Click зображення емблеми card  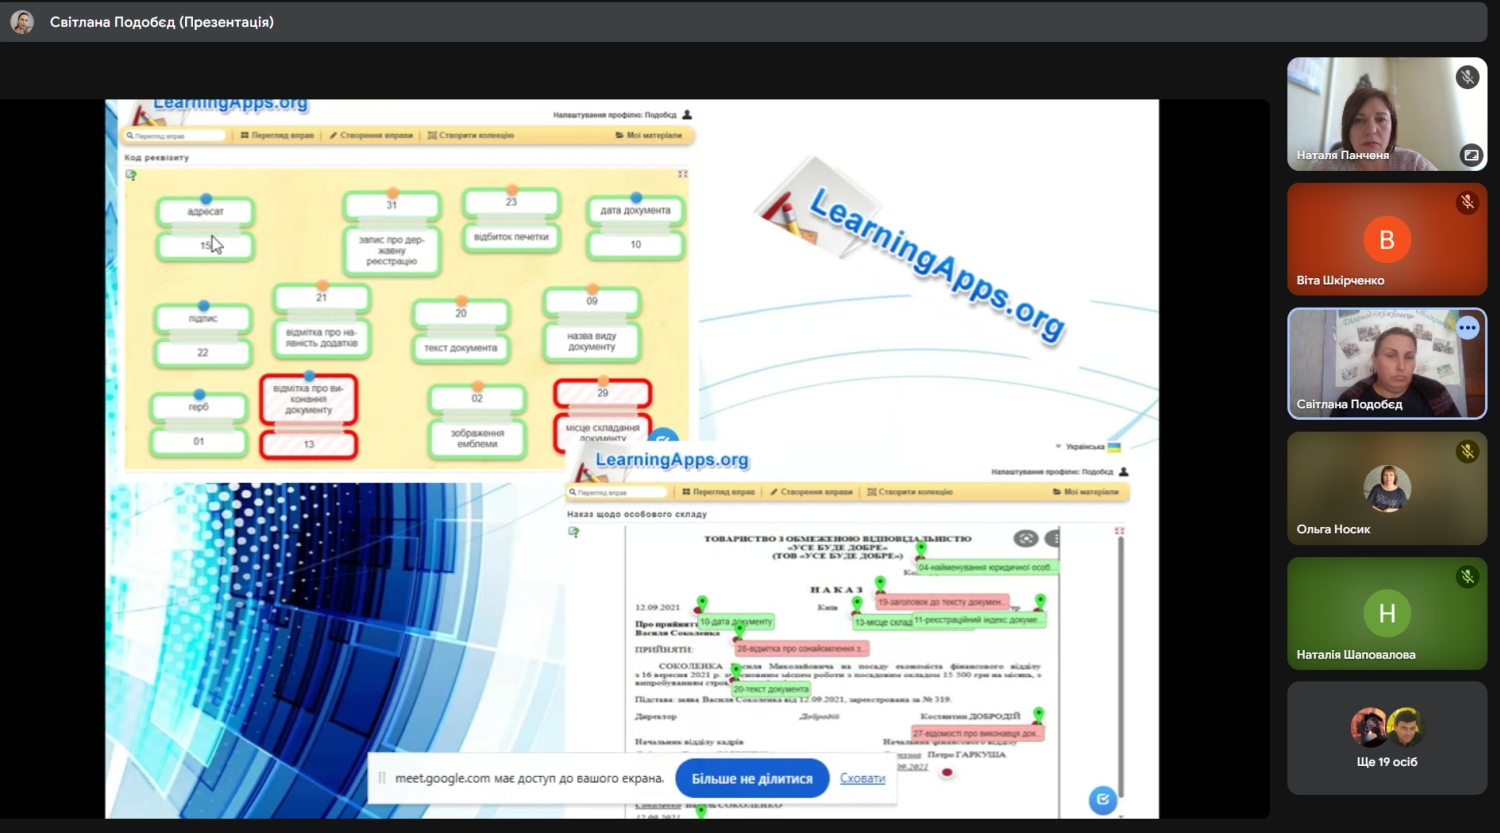pos(477,438)
